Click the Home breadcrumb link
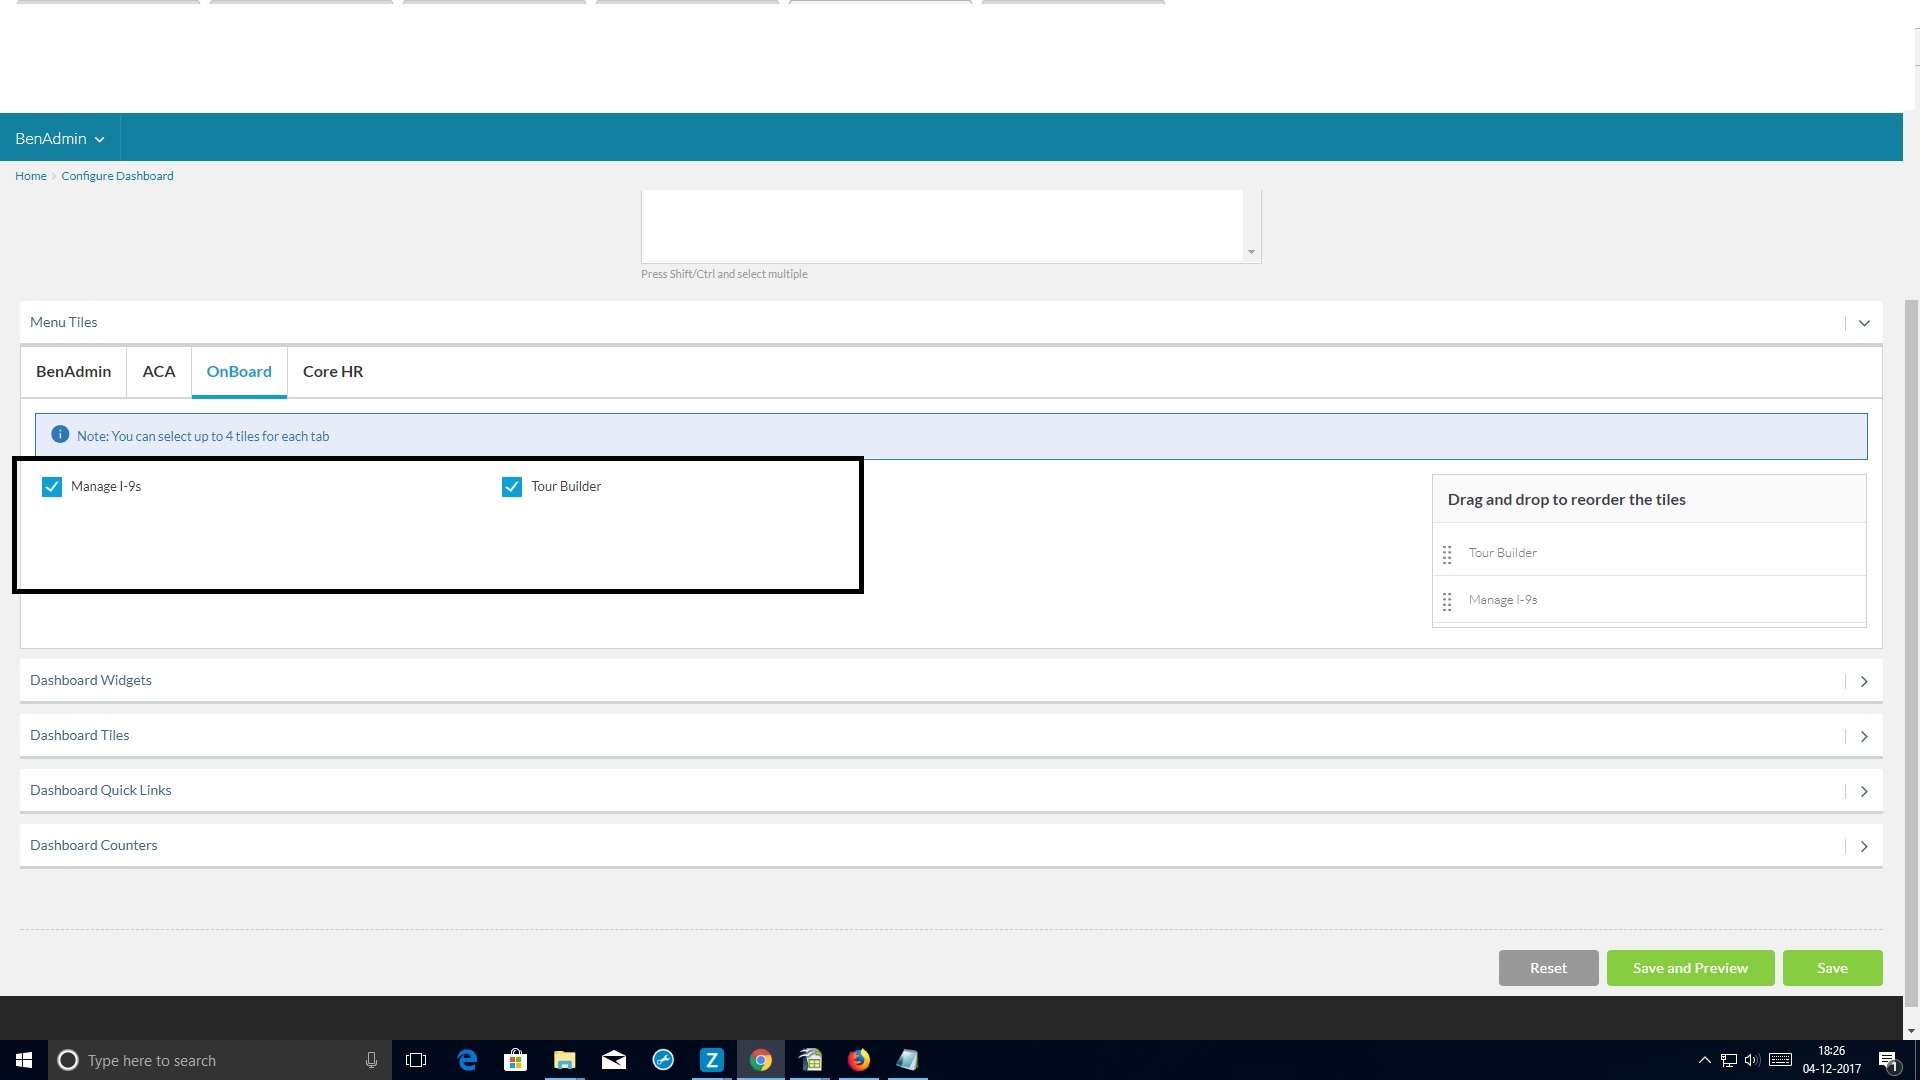Image resolution: width=1920 pixels, height=1080 pixels. [30, 176]
